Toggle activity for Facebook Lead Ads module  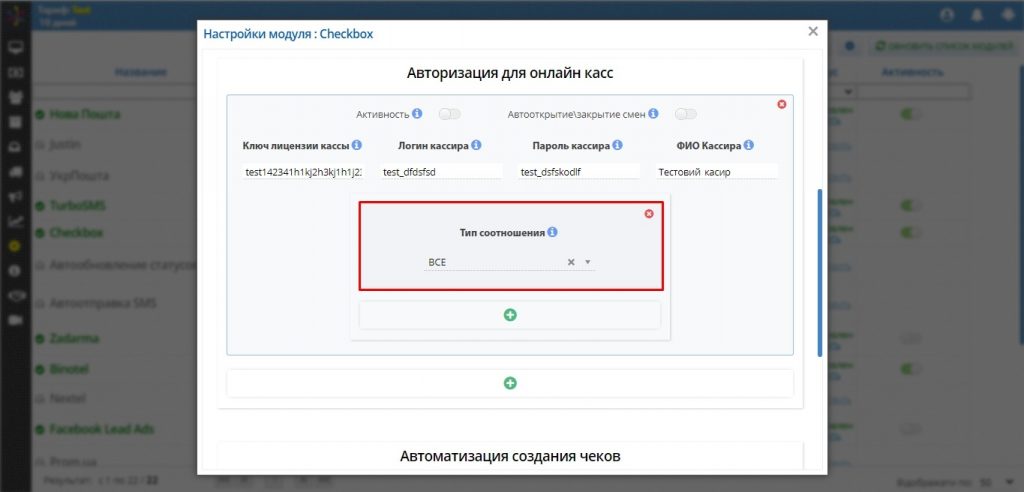[911, 429]
